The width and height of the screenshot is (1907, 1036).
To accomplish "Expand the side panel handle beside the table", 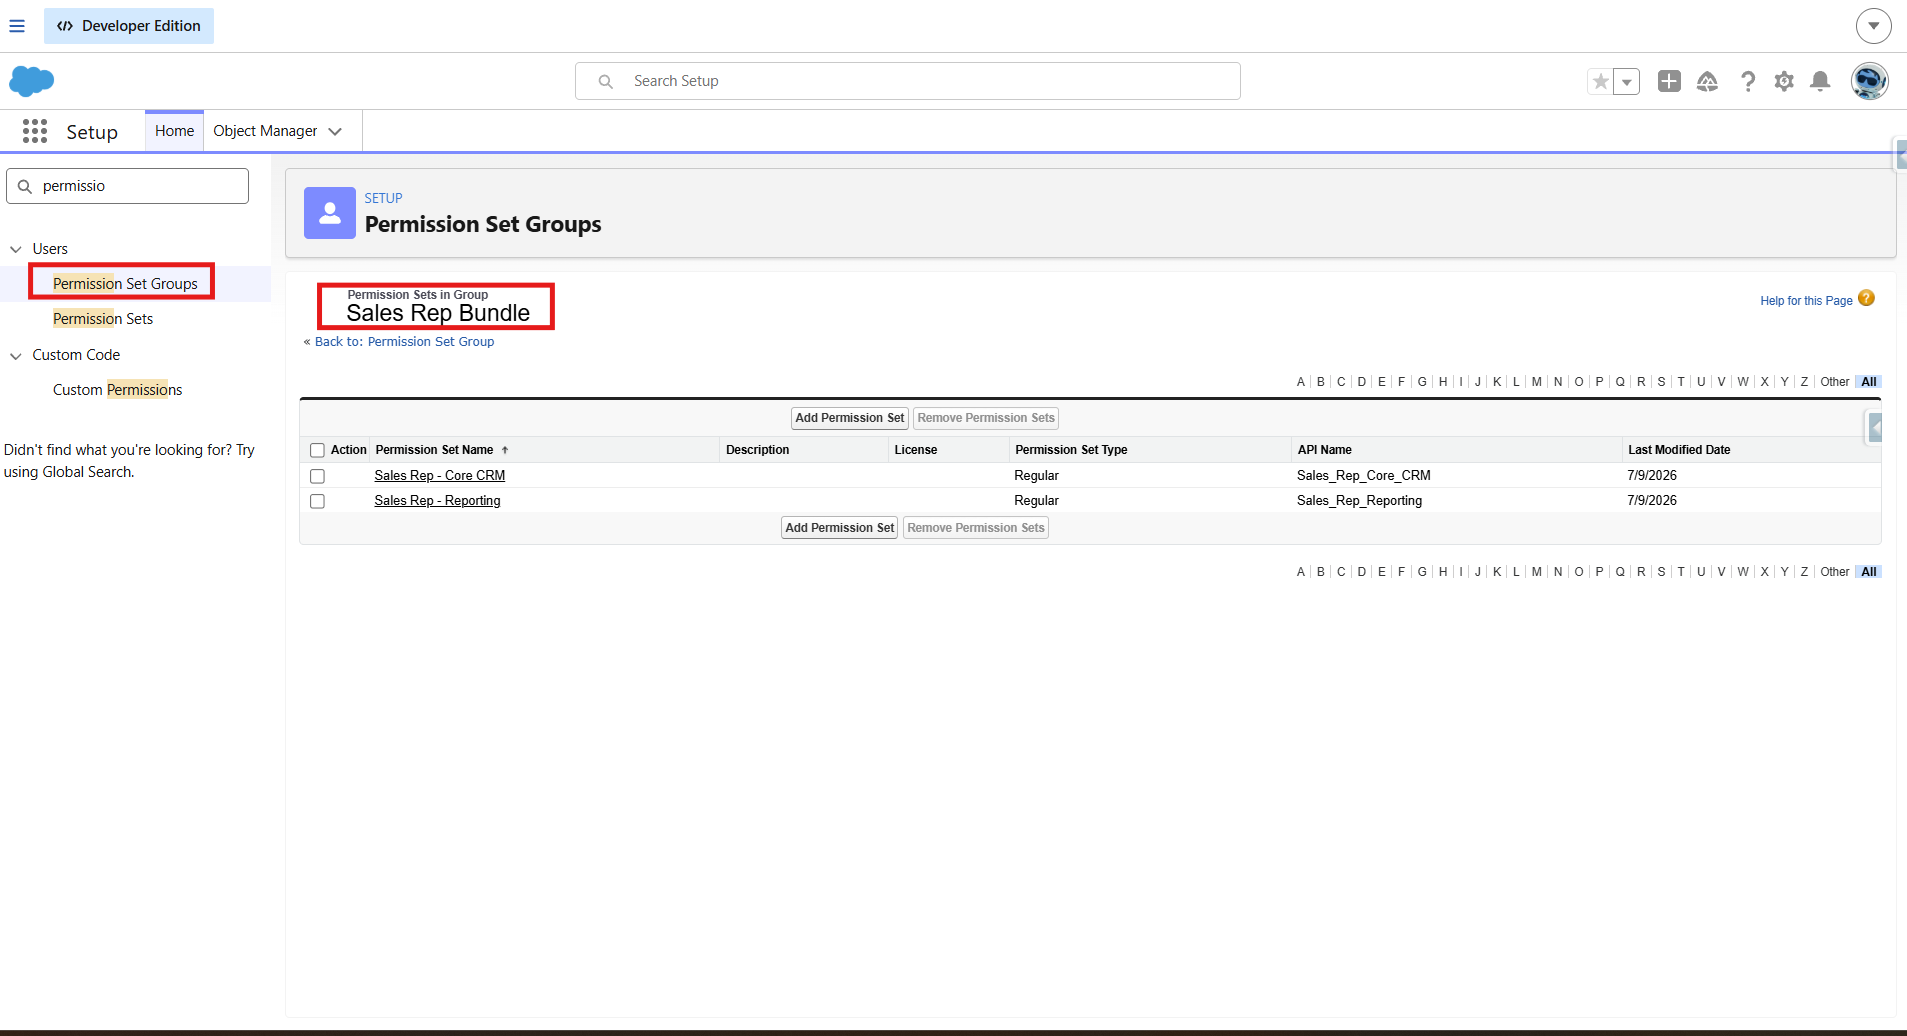I will click(x=1875, y=428).
